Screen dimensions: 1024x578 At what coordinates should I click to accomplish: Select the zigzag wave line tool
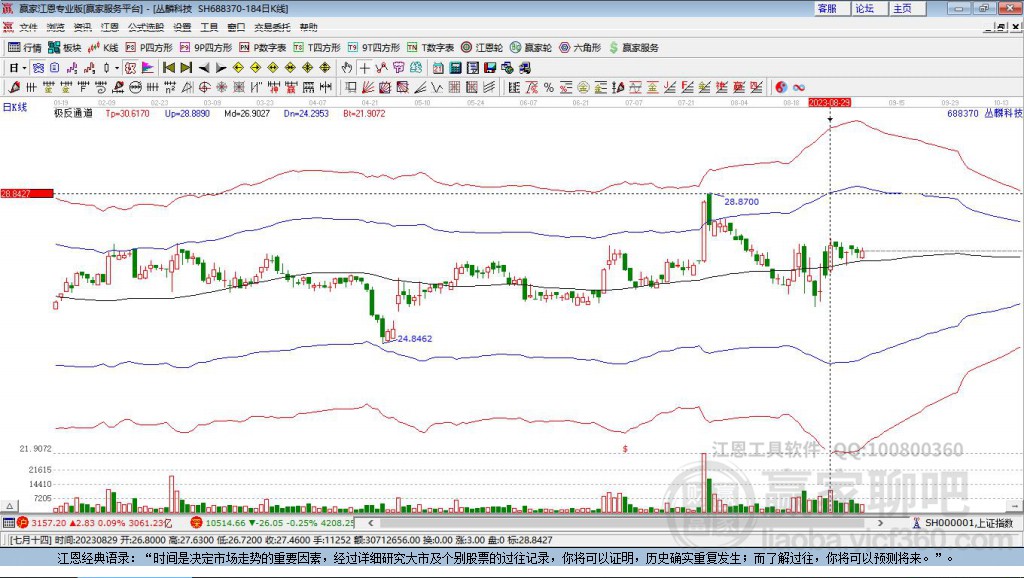(437, 87)
